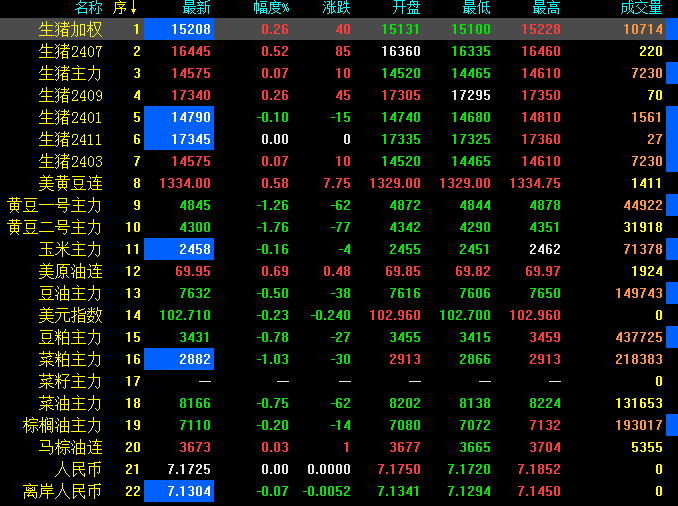
Task: Sort quotes by 最新 column header
Action: pyautogui.click(x=196, y=7)
